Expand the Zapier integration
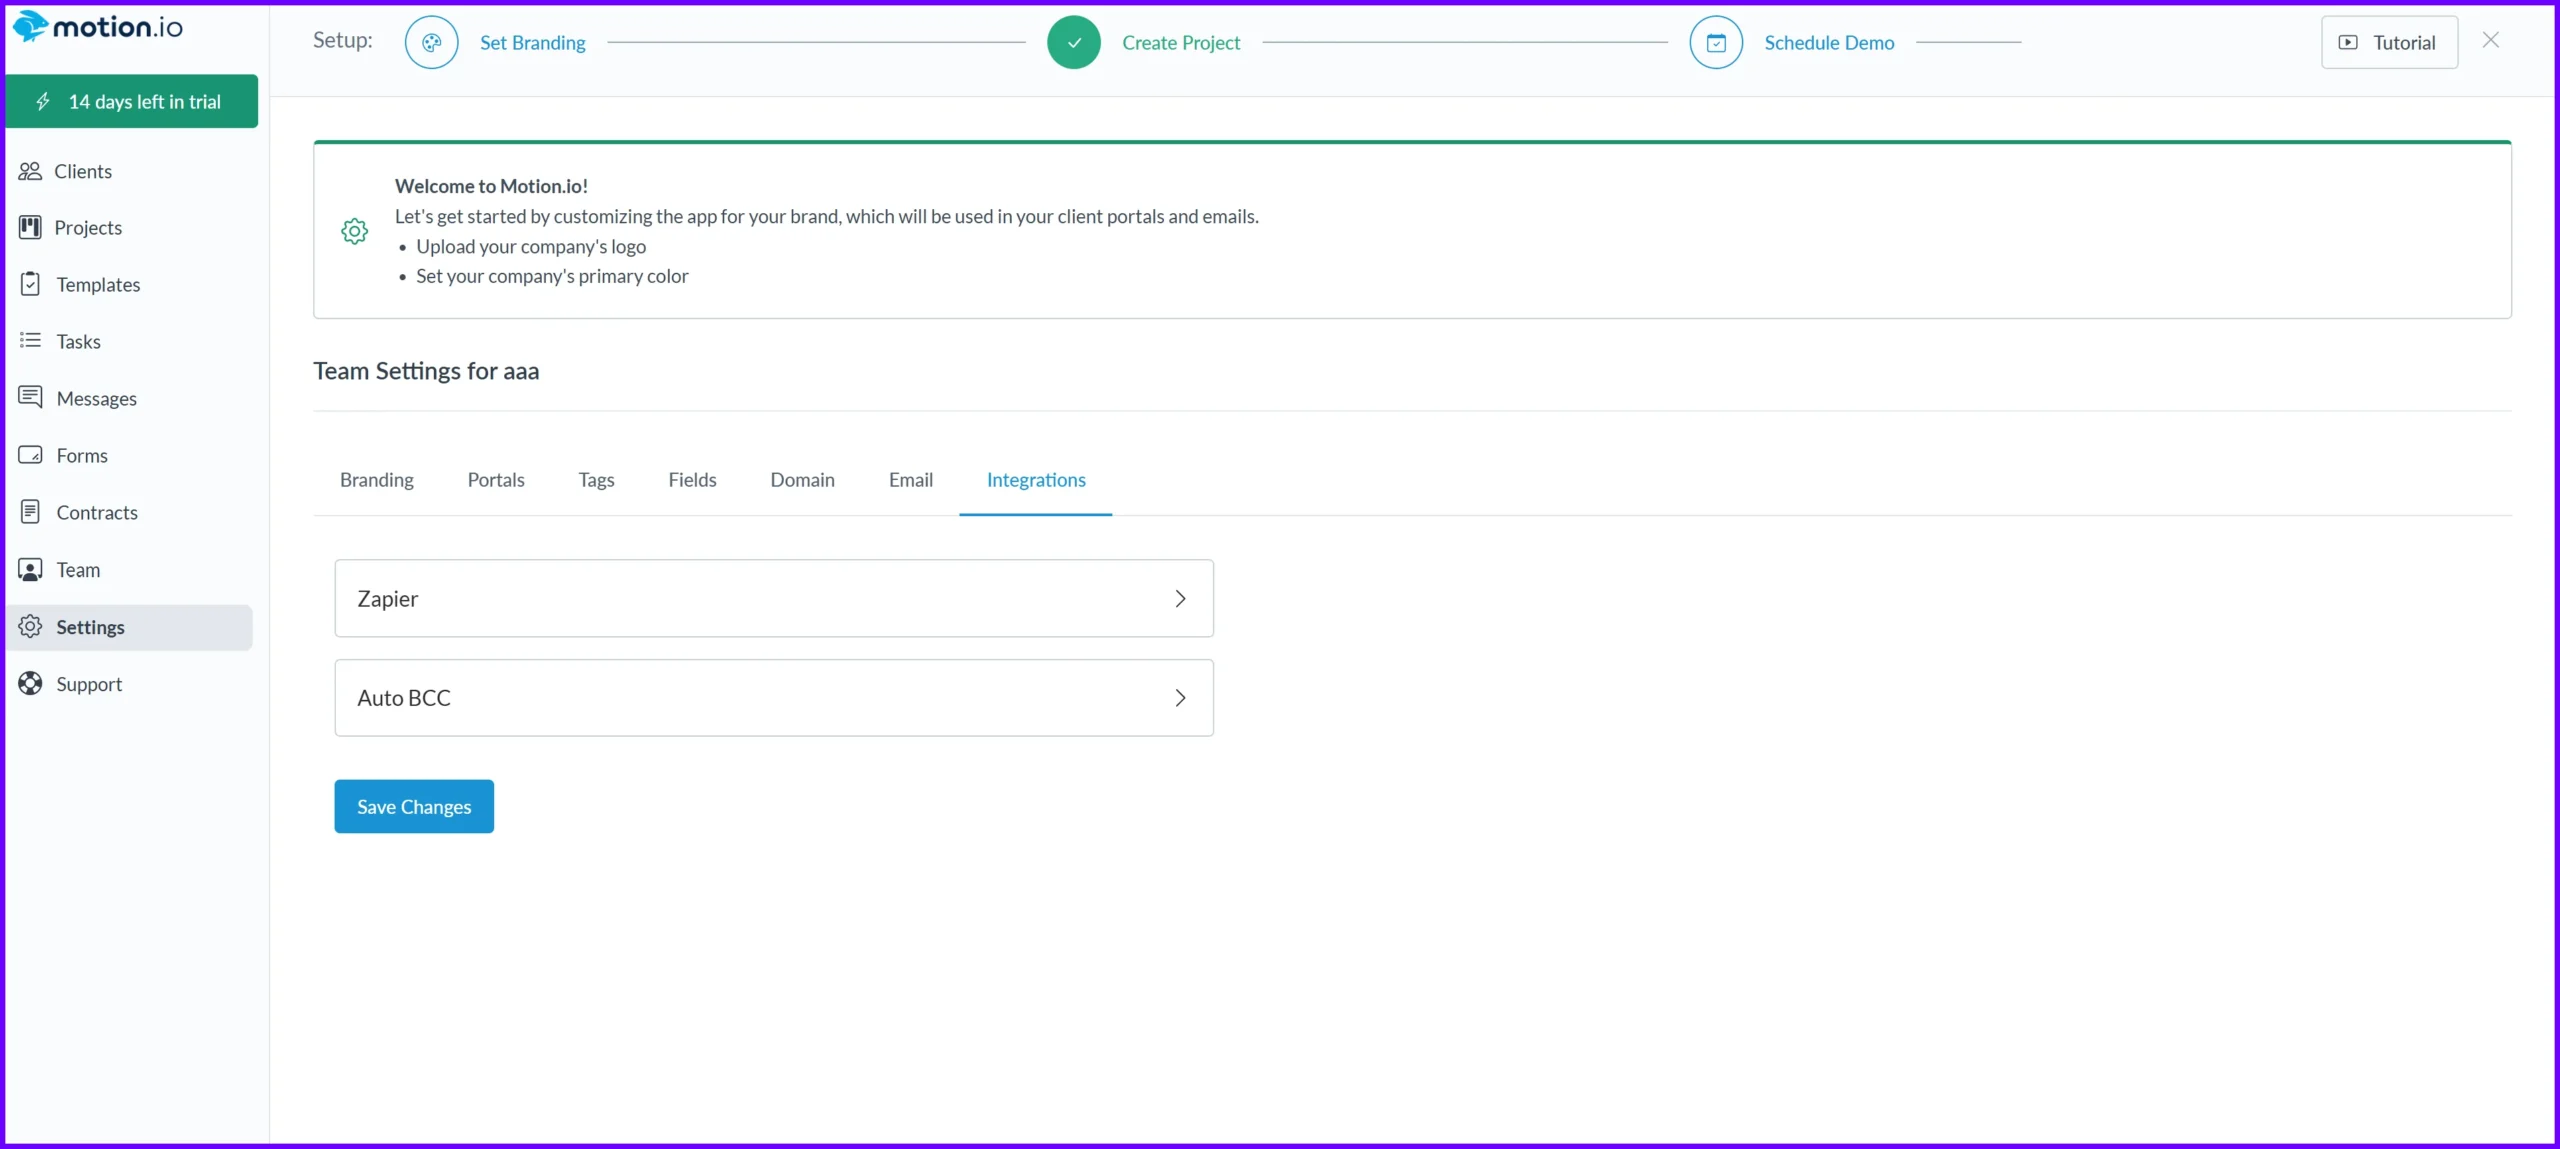The height and width of the screenshot is (1149, 2560). tap(774, 598)
